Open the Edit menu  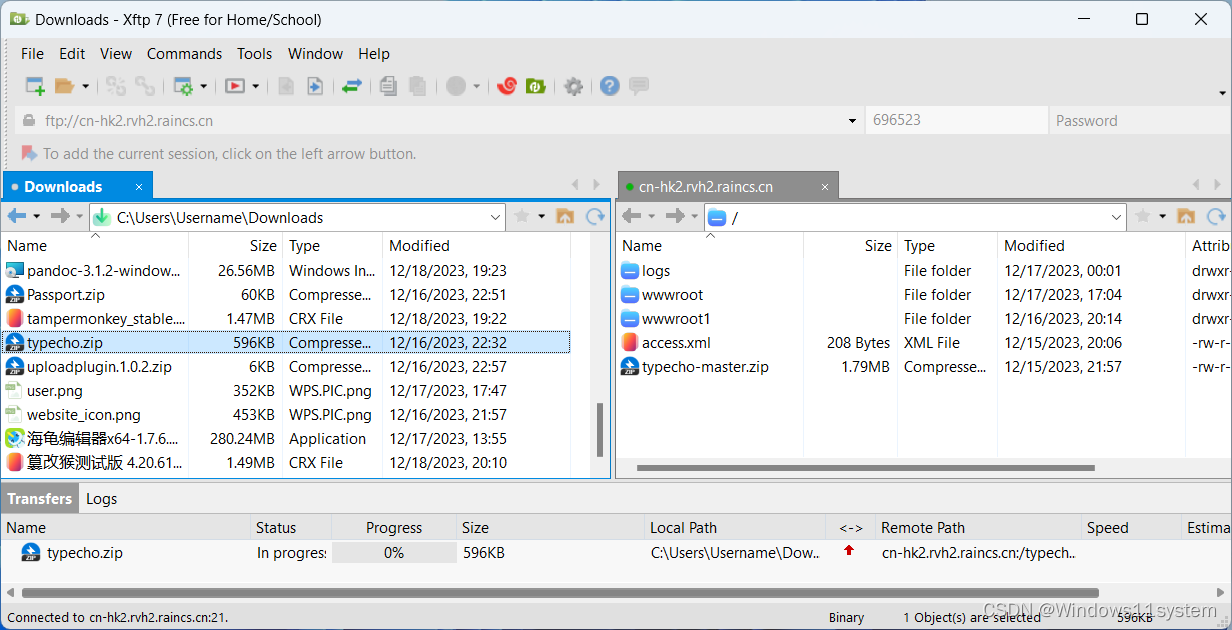click(72, 54)
